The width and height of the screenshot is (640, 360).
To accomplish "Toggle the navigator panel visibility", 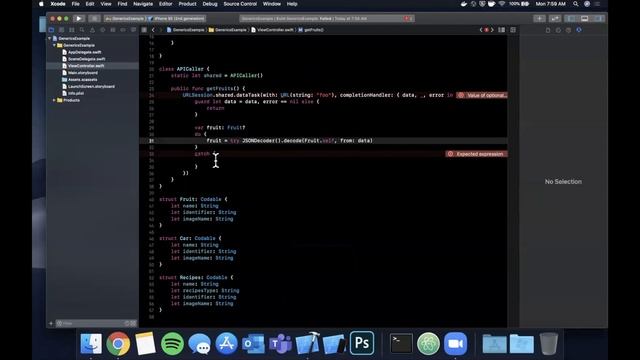I will [571, 18].
